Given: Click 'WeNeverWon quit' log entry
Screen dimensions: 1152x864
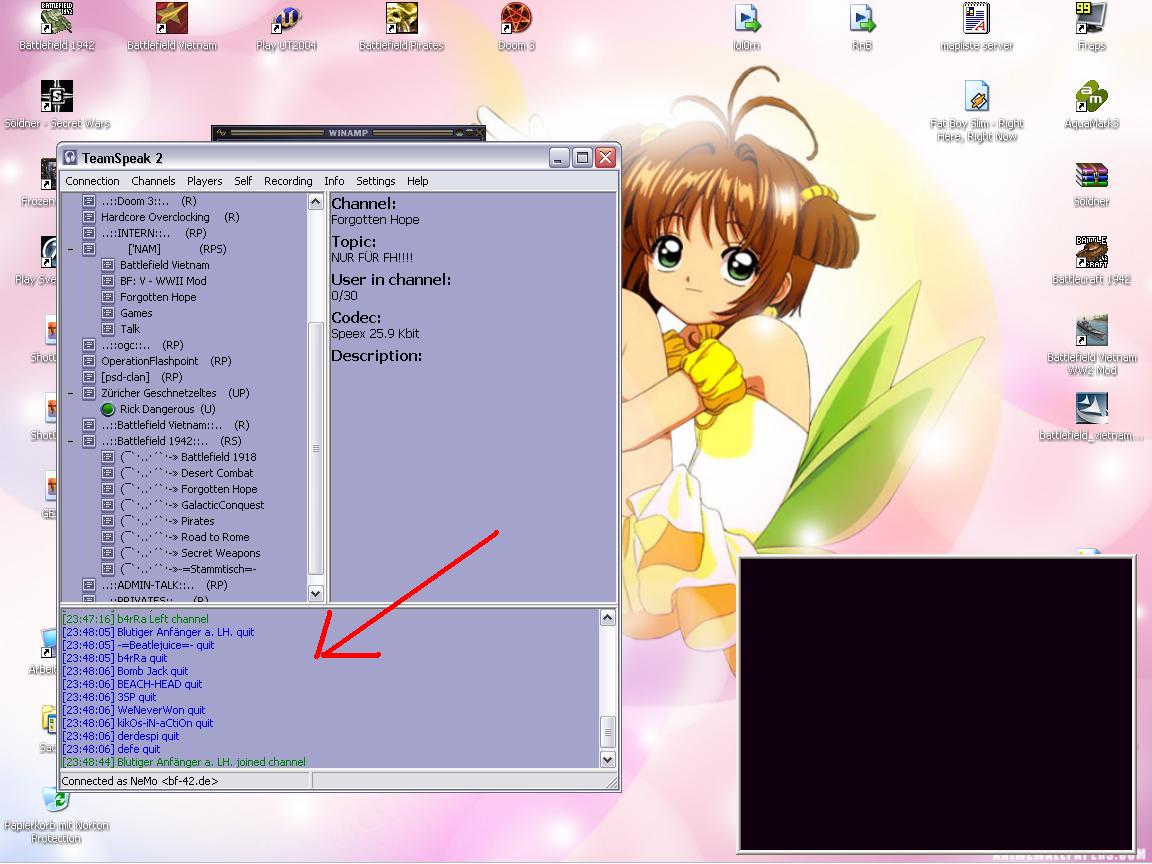Looking at the screenshot, I should [134, 710].
